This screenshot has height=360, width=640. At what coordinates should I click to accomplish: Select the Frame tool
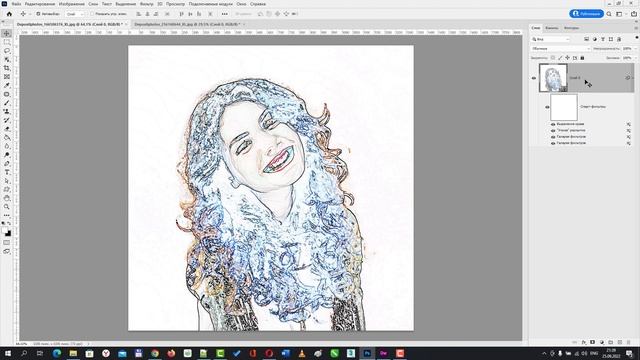coord(7,77)
